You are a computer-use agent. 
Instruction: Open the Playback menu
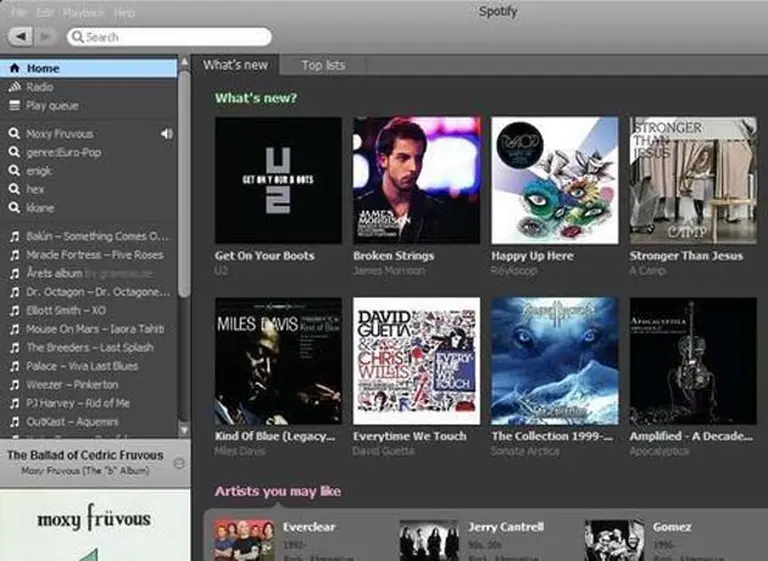click(83, 13)
